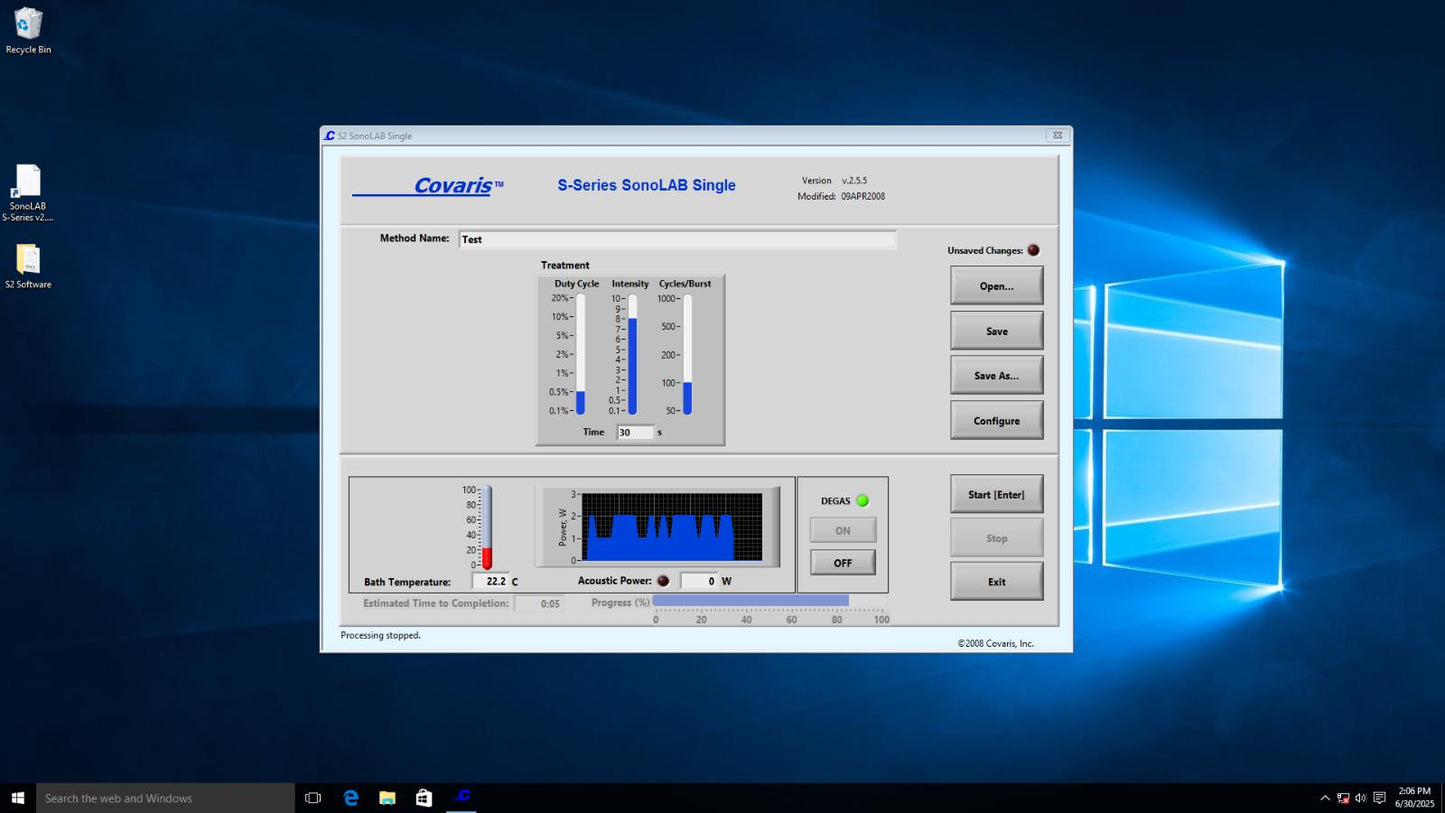This screenshot has width=1445, height=813.
Task: Click the Open... button
Action: pos(996,286)
